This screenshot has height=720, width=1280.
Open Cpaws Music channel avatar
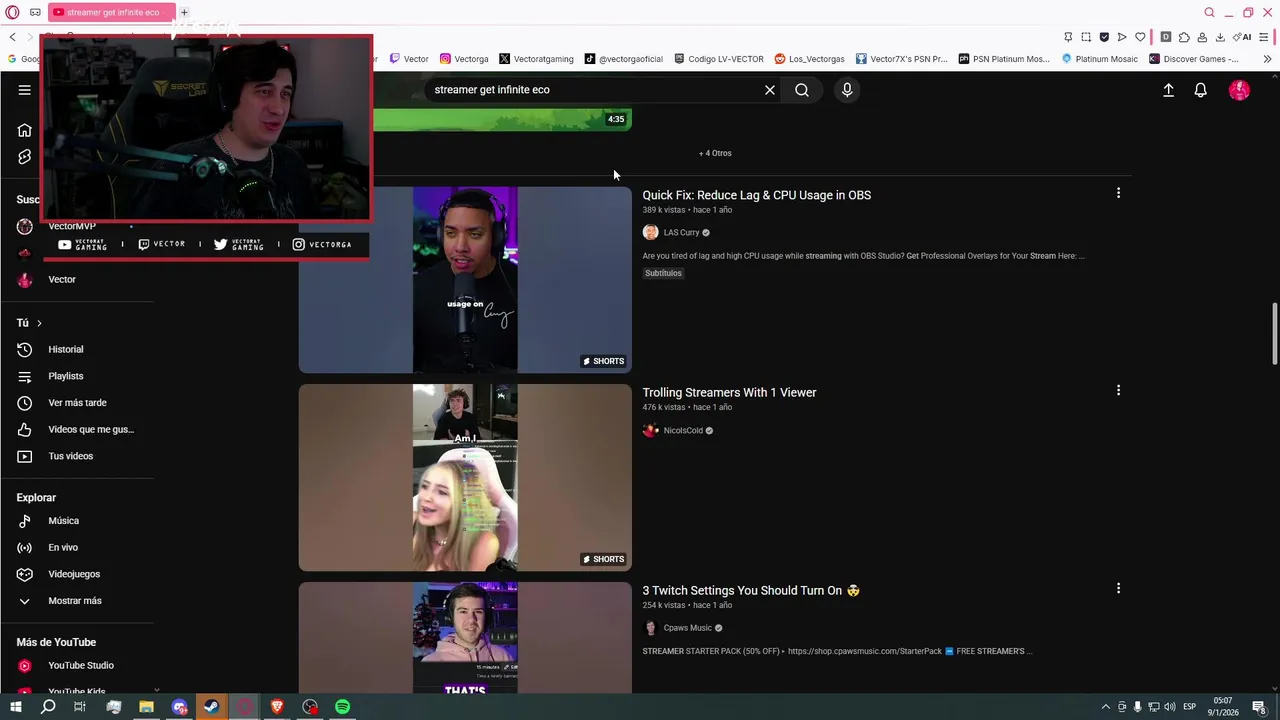[650, 628]
